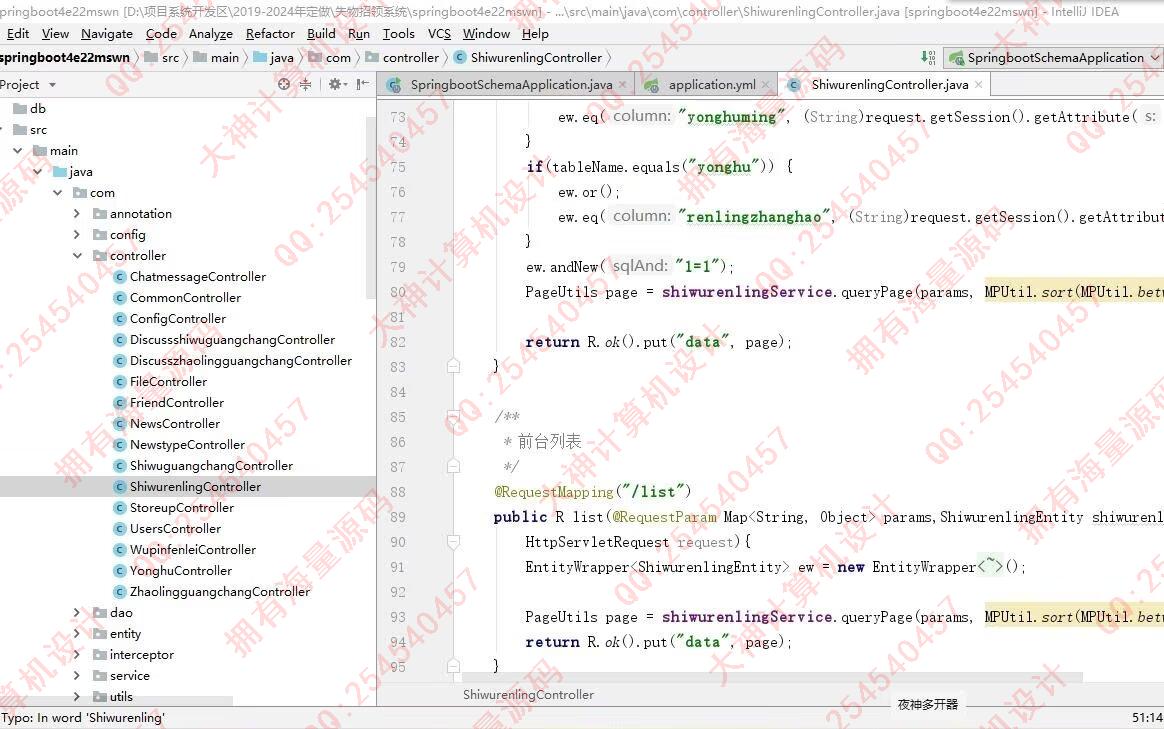The height and width of the screenshot is (729, 1164).
Task: Click ChatmessageController class icon
Action: [120, 277]
